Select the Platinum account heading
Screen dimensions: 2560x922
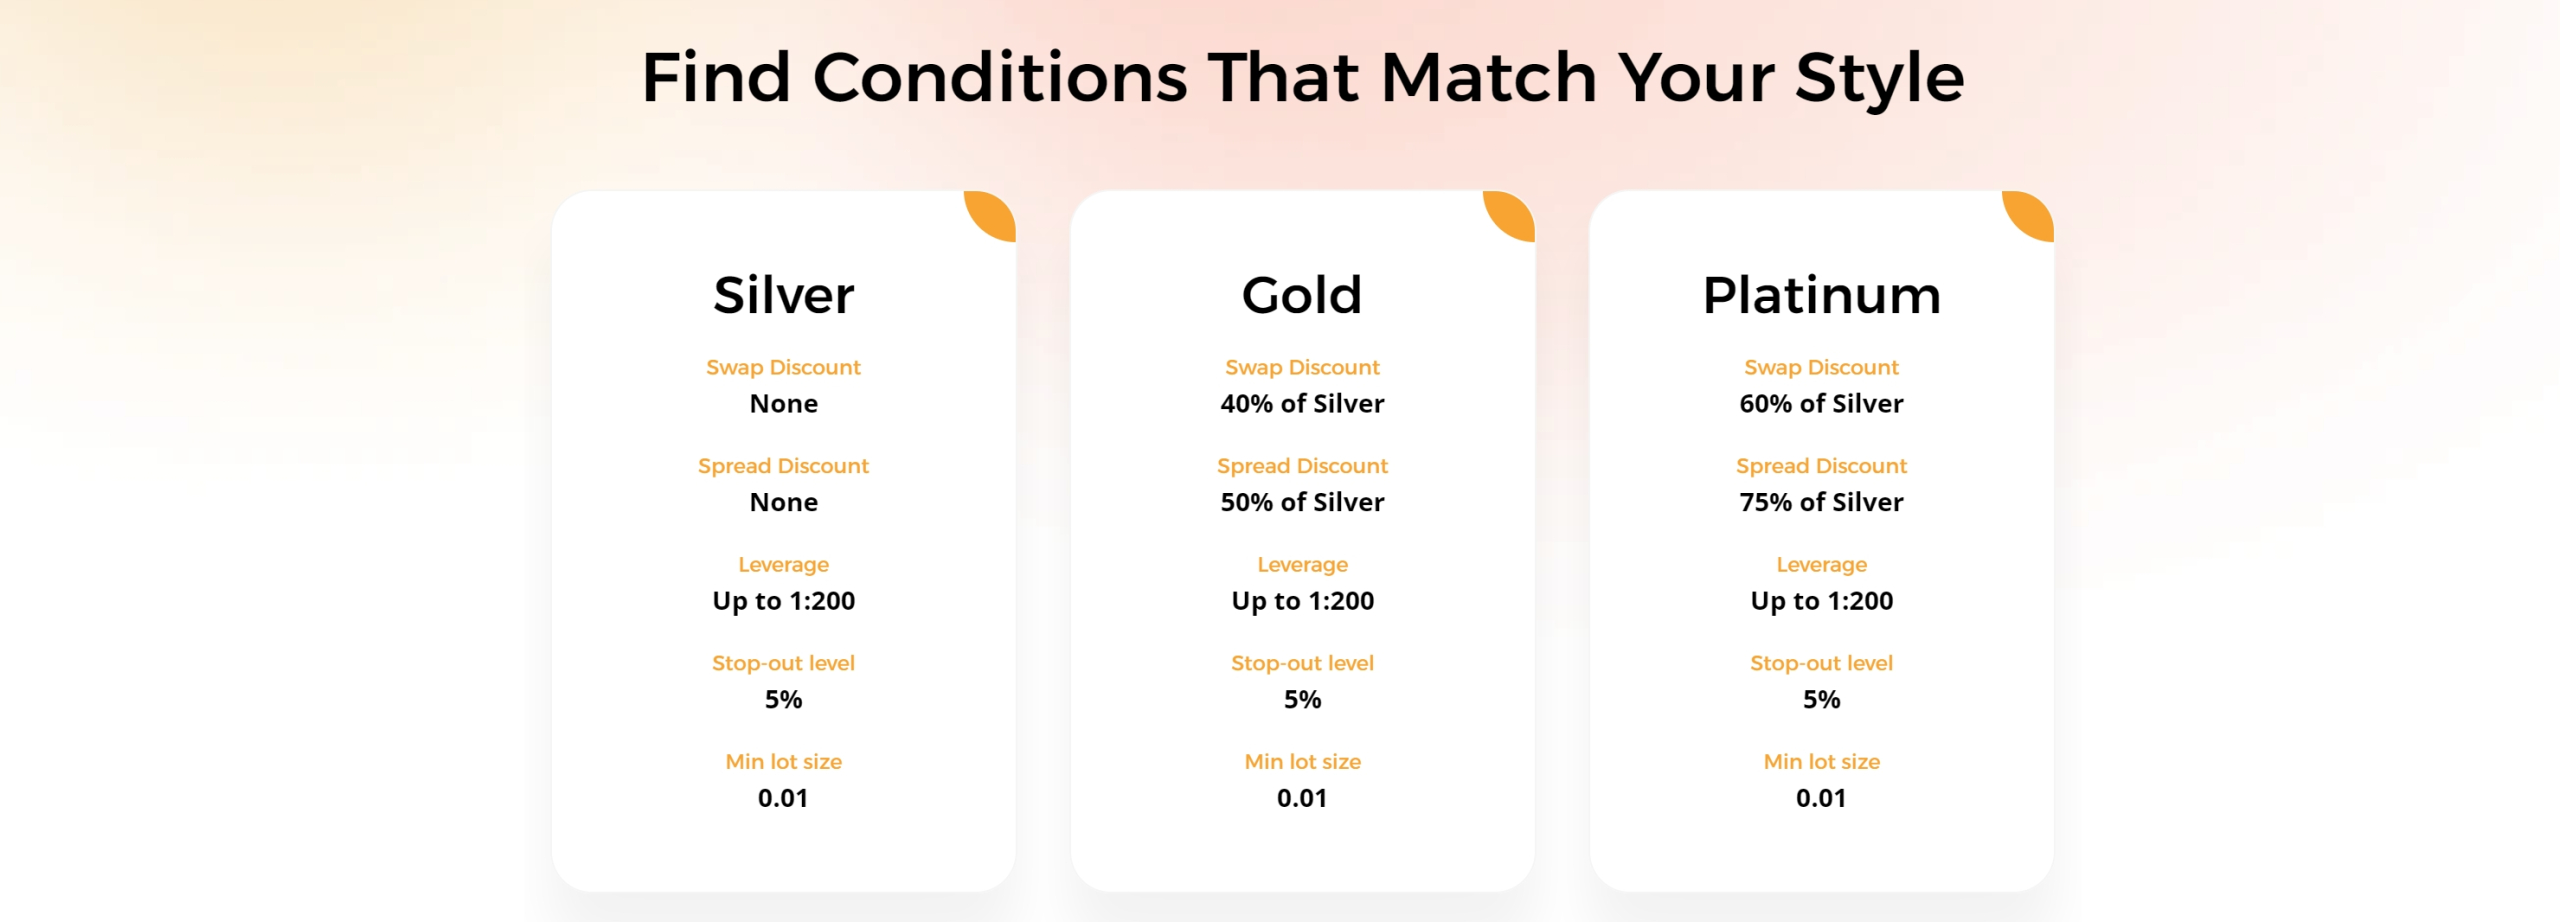pos(1821,295)
